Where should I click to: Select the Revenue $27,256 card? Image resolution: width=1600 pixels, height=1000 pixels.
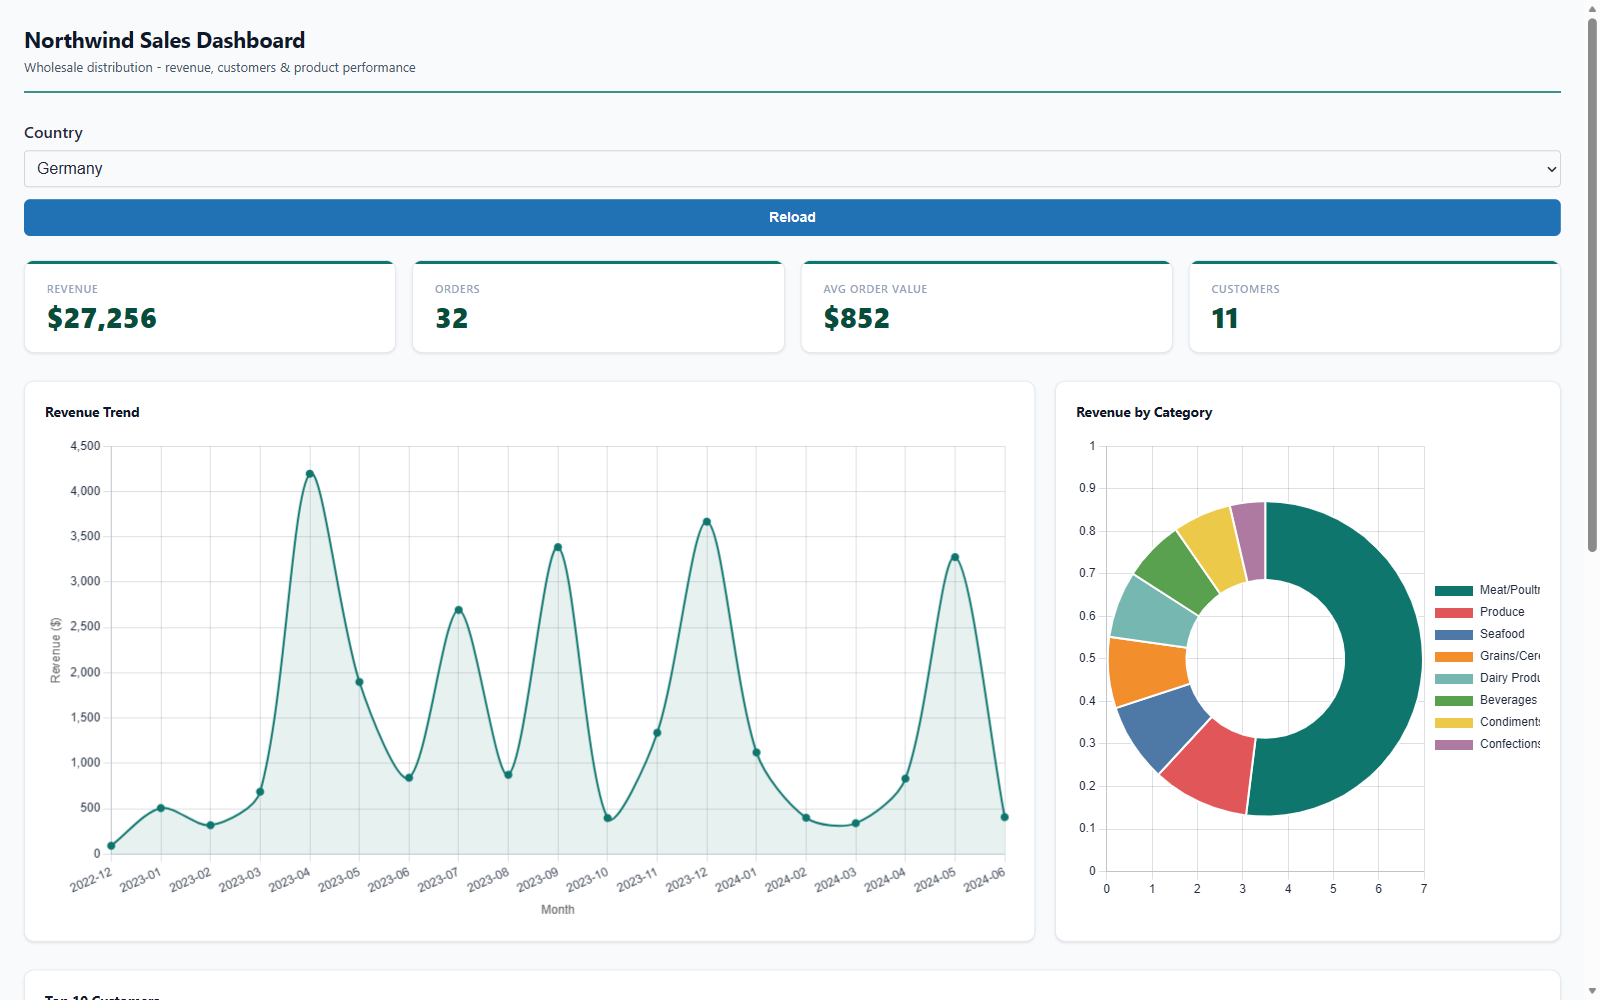210,307
